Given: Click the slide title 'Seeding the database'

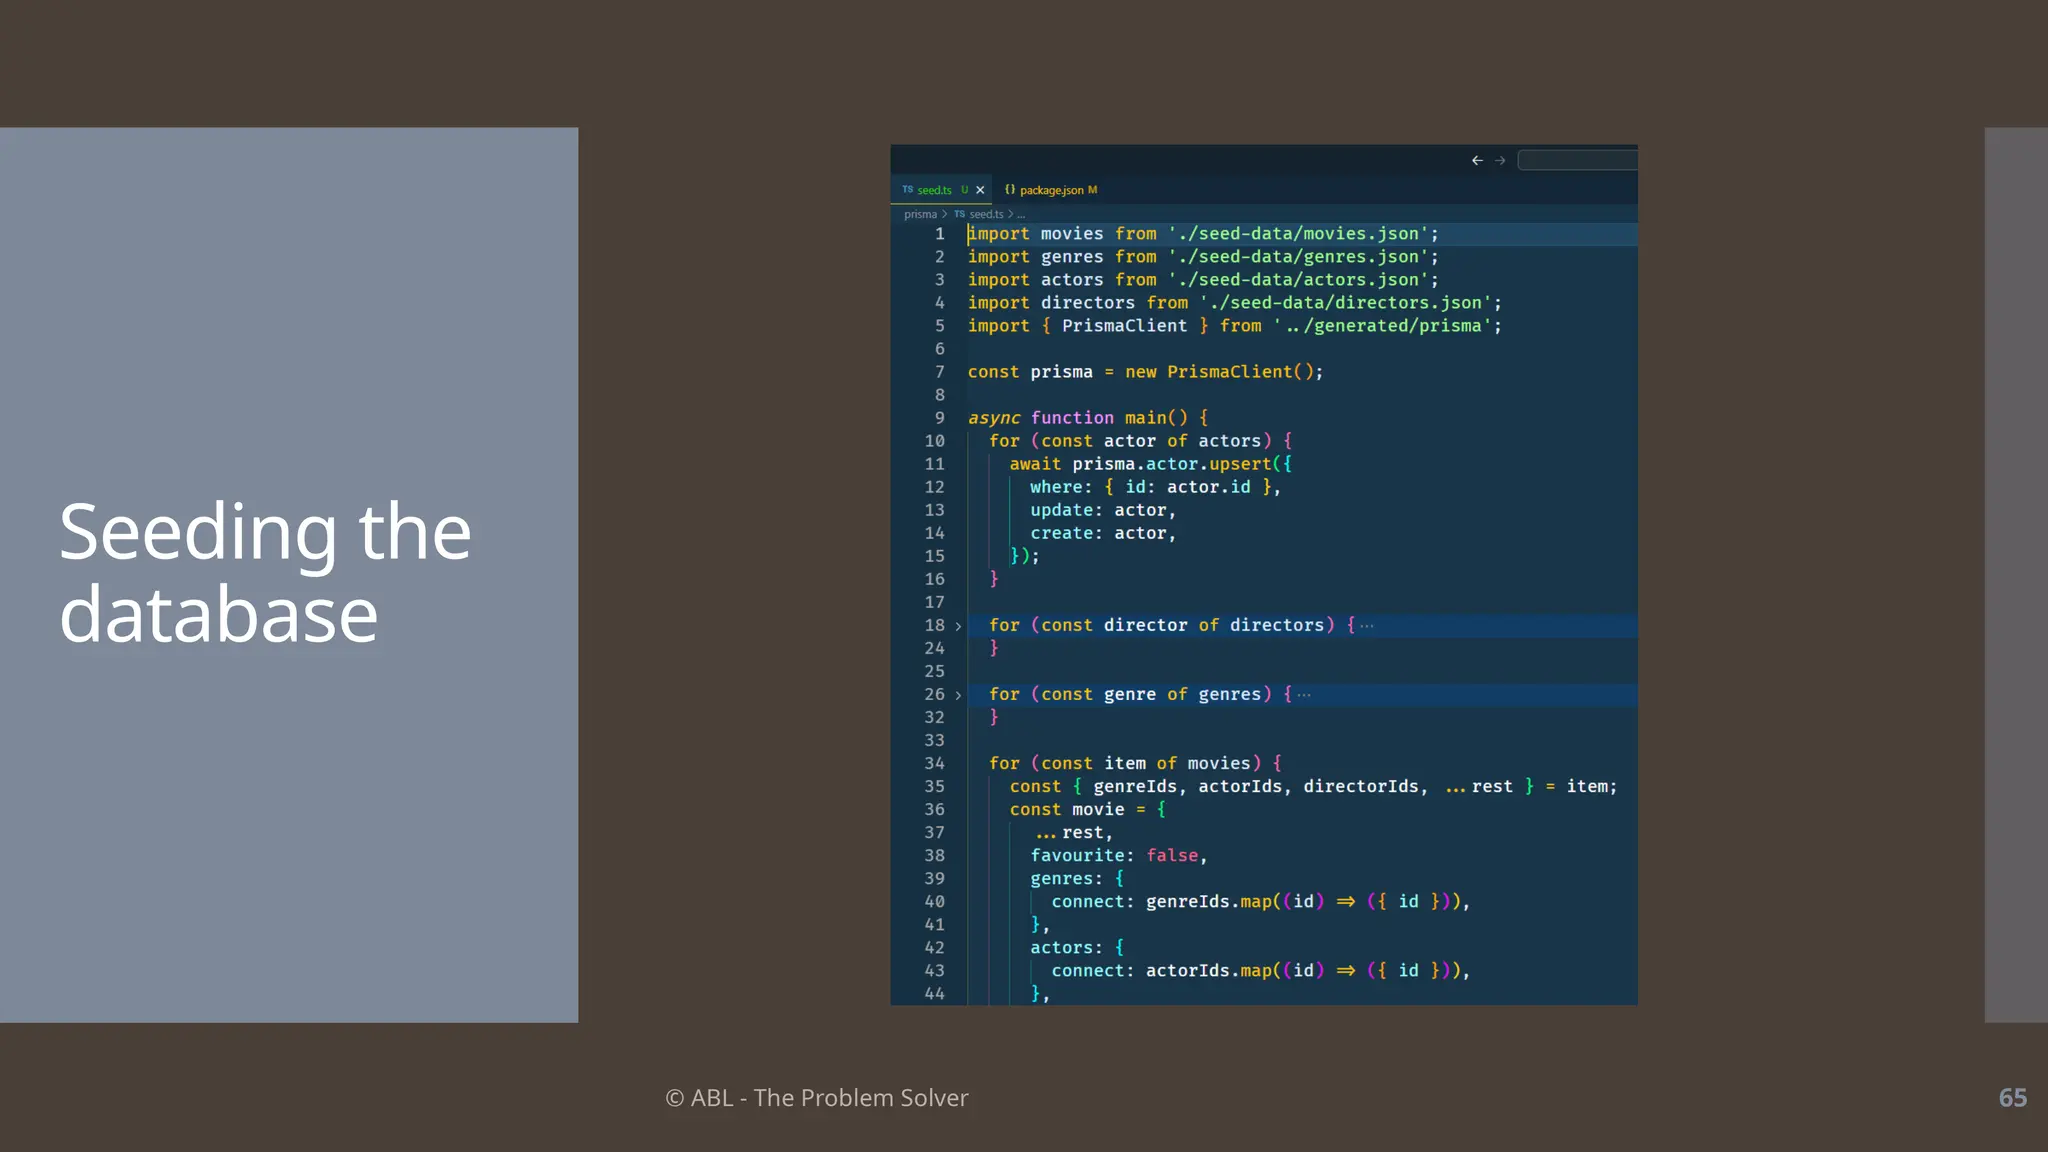Looking at the screenshot, I should 265,572.
